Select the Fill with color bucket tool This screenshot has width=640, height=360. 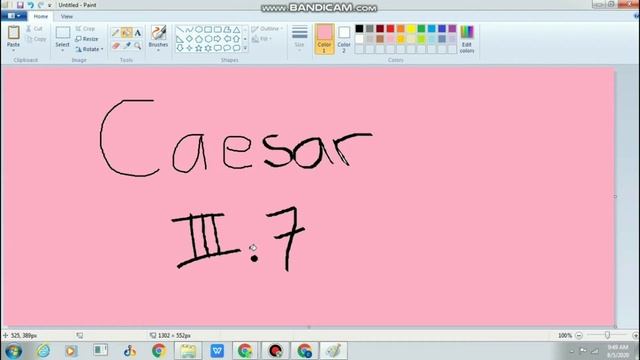pyautogui.click(x=127, y=33)
